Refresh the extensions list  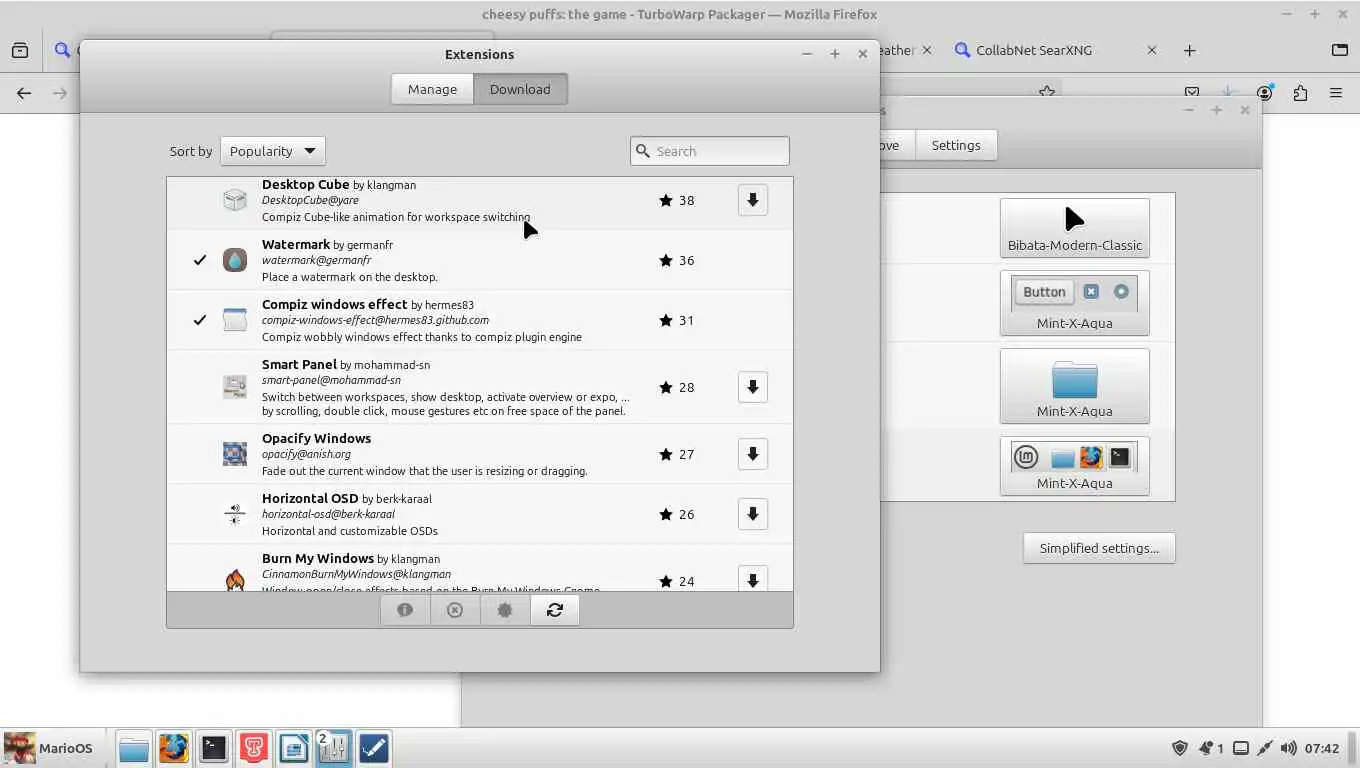(x=555, y=610)
